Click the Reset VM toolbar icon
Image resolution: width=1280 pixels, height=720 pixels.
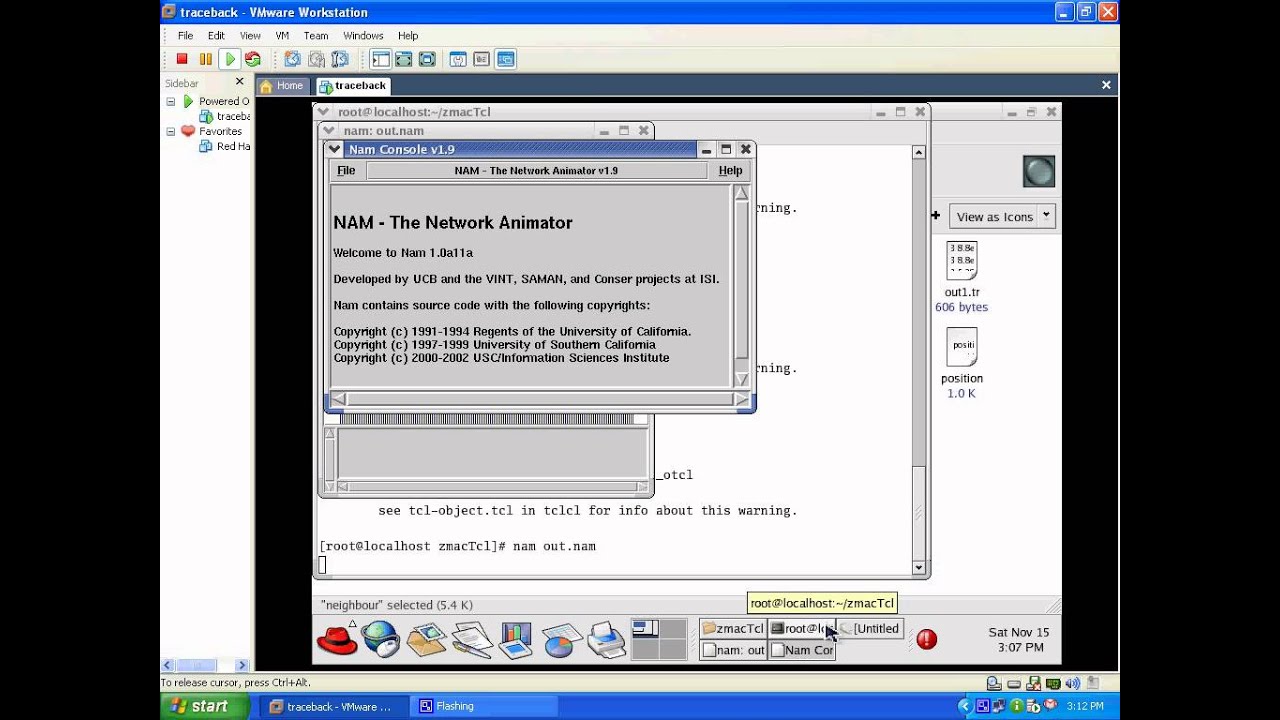coord(252,59)
